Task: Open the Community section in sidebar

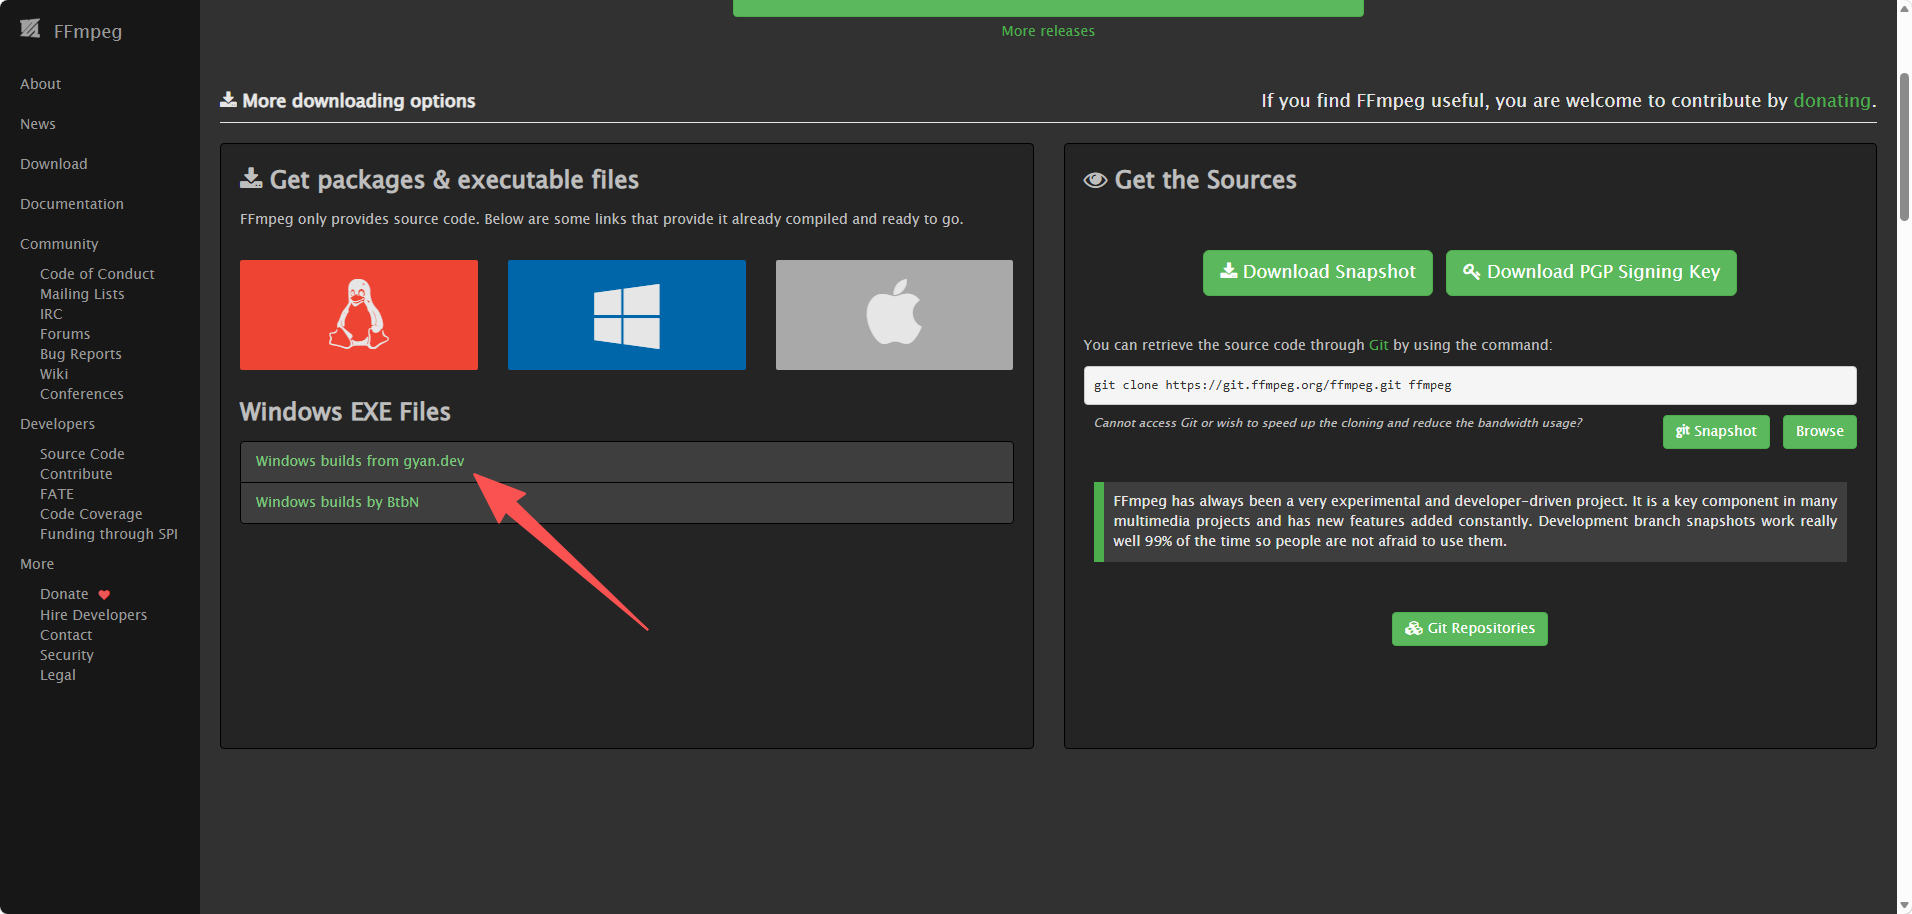Action: (59, 244)
